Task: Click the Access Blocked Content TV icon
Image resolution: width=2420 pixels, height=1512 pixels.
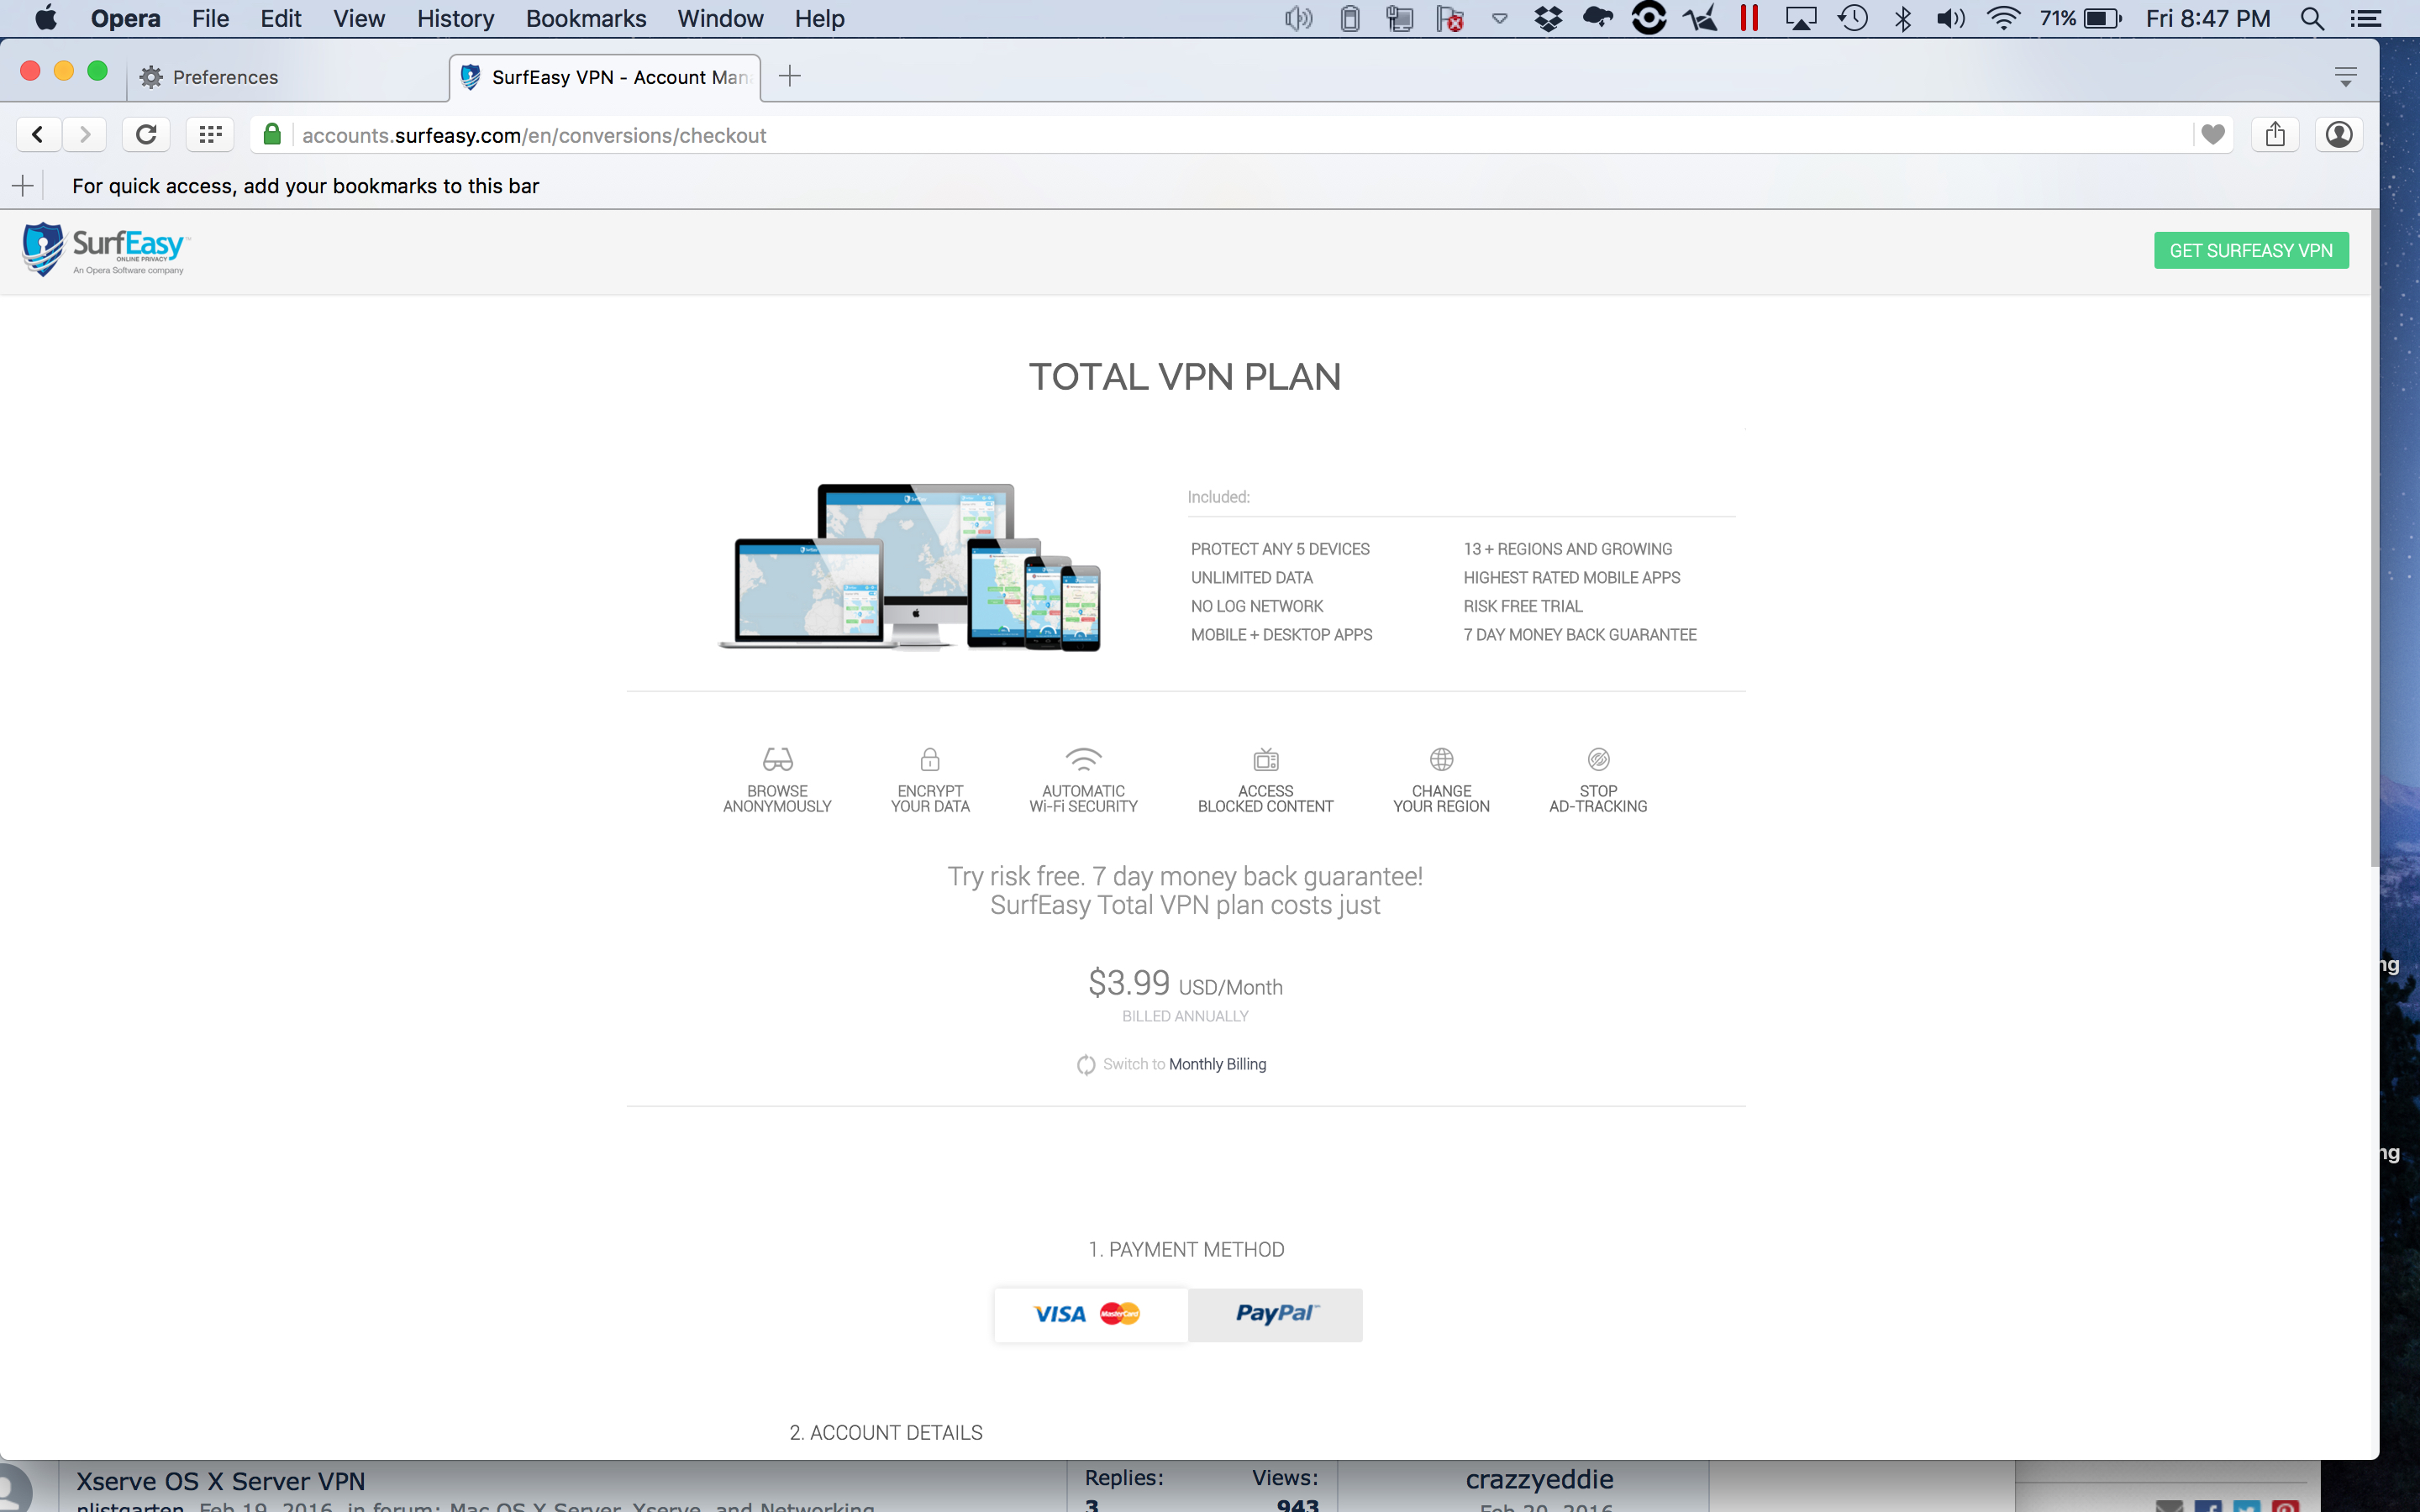Action: [1266, 759]
